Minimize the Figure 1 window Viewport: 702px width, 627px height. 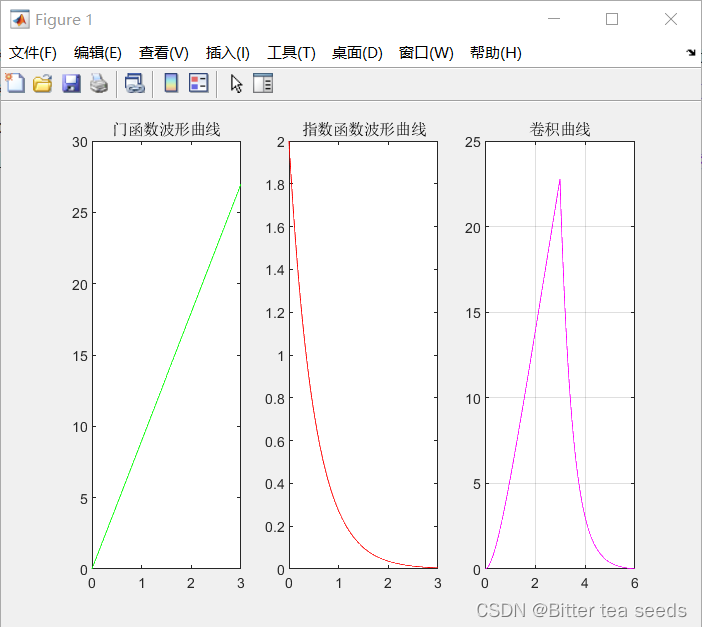(x=554, y=19)
